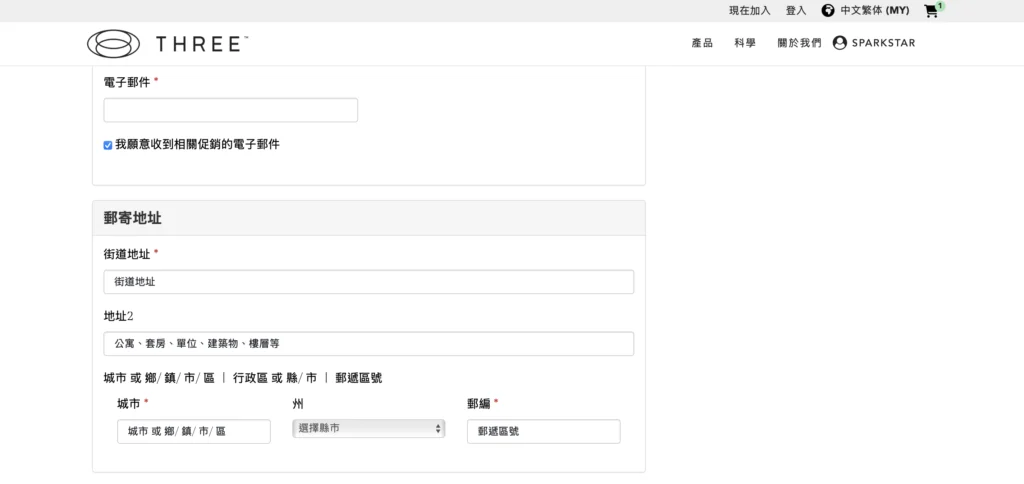1024x484 pixels.
Task: Click the 州 field label
Action: coord(298,404)
